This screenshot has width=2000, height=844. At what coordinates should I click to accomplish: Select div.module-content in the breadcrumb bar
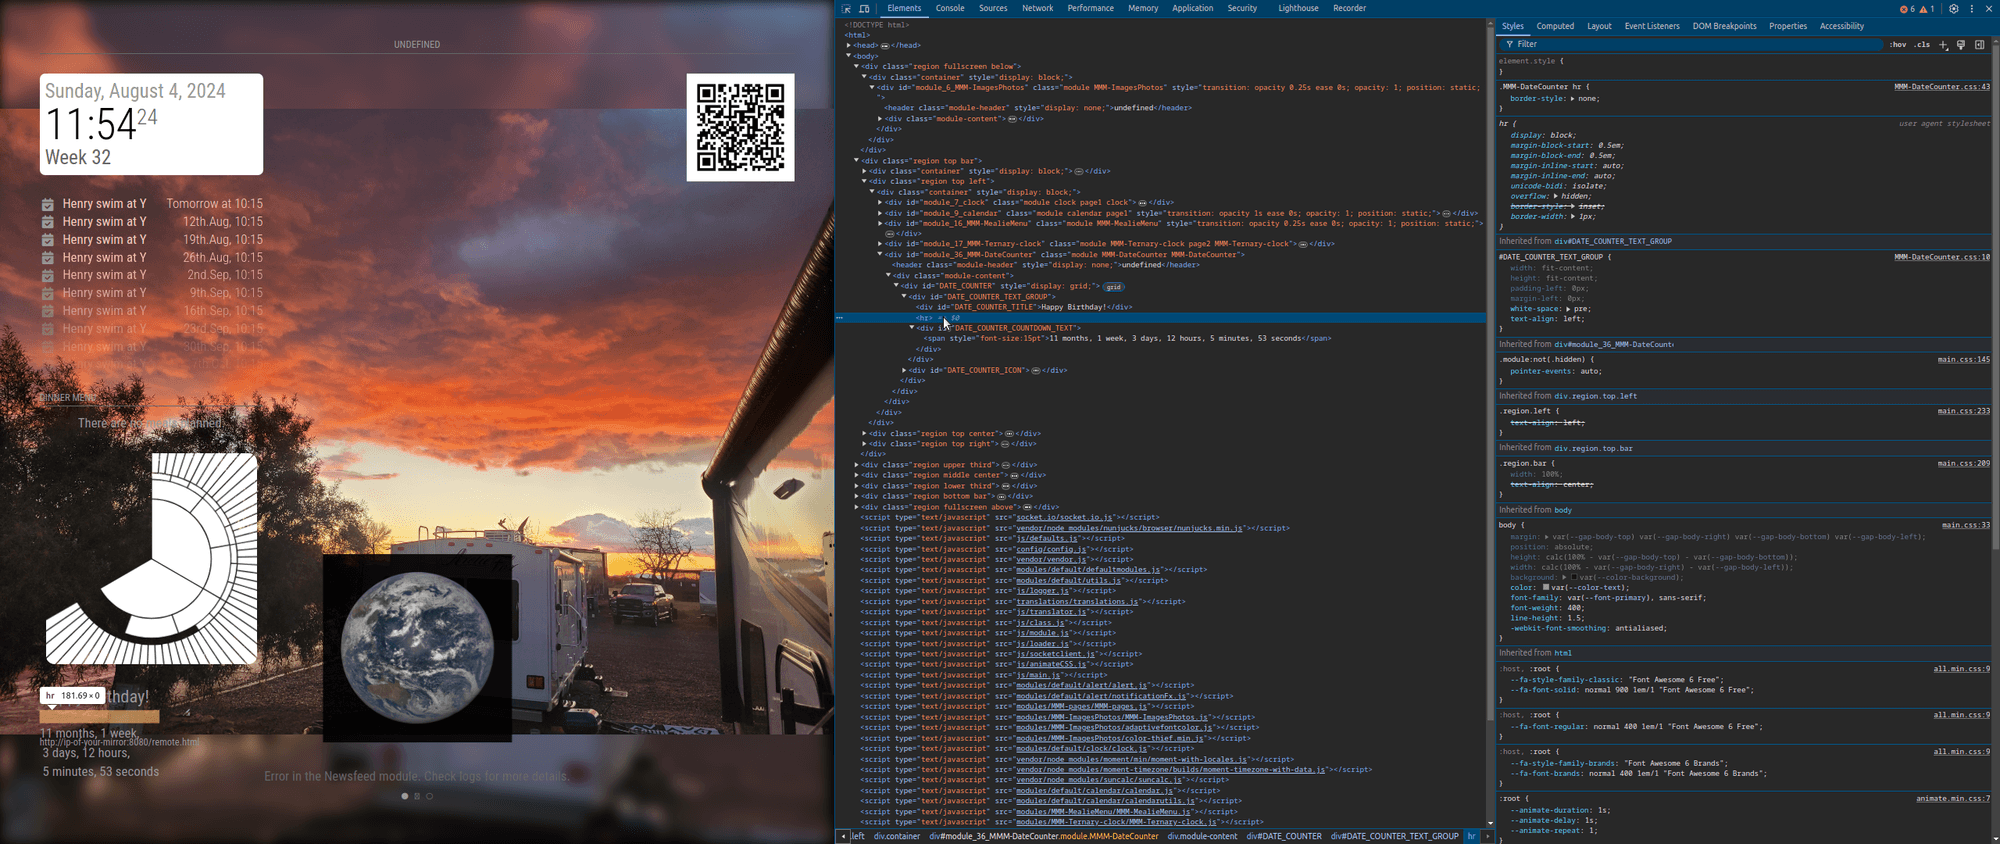pyautogui.click(x=1202, y=836)
